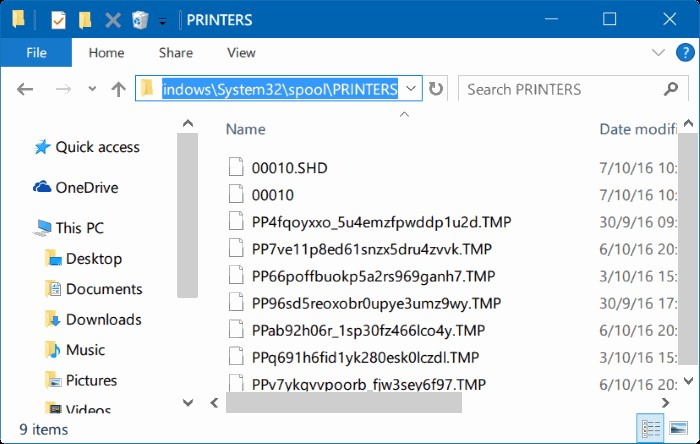This screenshot has width=700, height=444.
Task: Open the address bar history dropdown
Action: 410,89
